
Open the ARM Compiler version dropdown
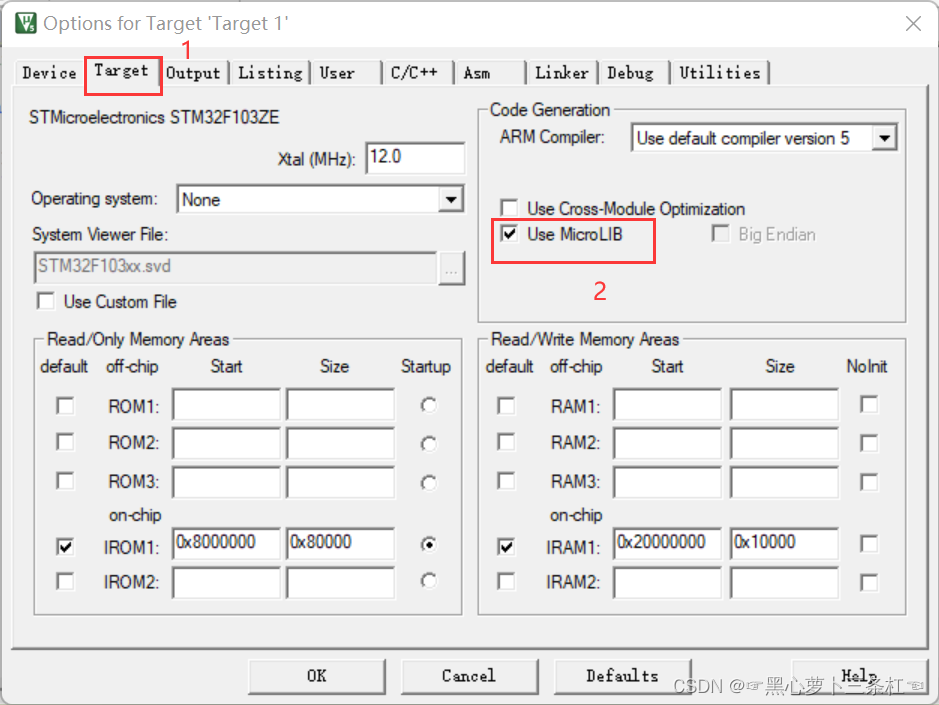(x=885, y=137)
